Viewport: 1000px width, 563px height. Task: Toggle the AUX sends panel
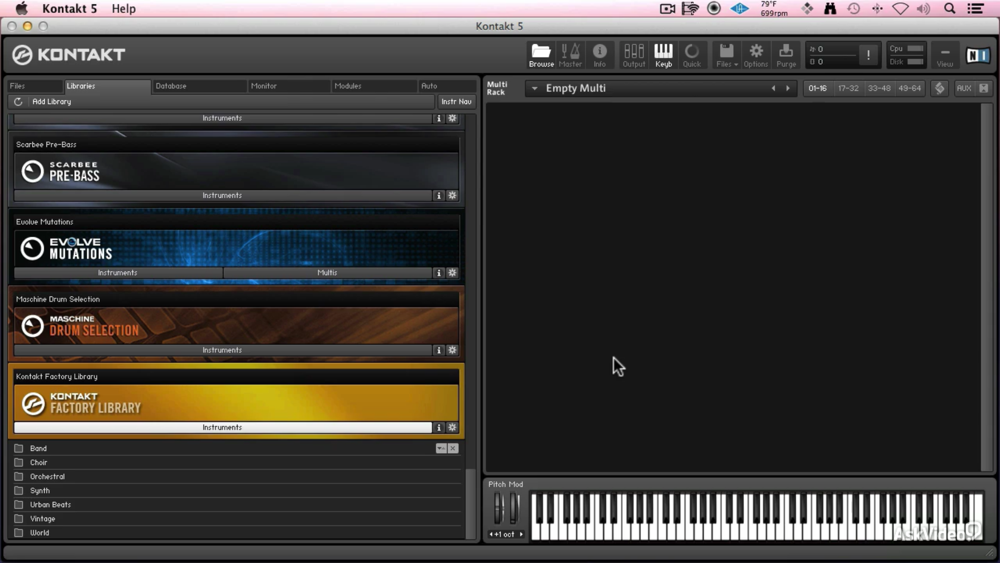pyautogui.click(x=964, y=88)
